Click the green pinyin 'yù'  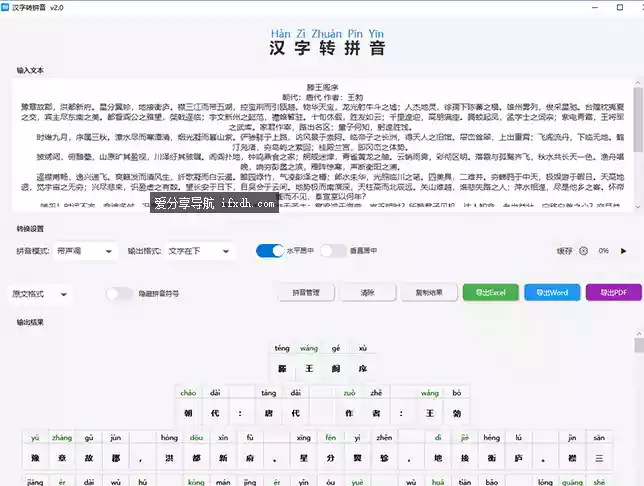(35, 438)
